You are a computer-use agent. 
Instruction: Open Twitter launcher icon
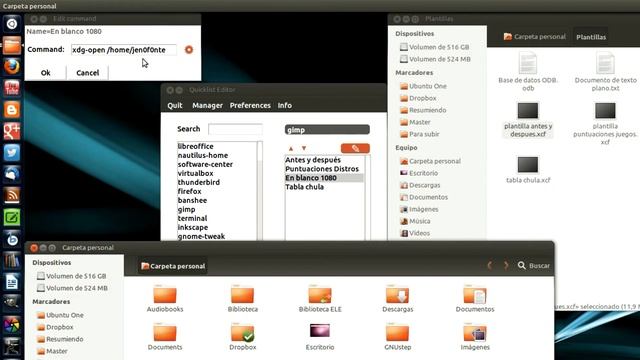12,153
